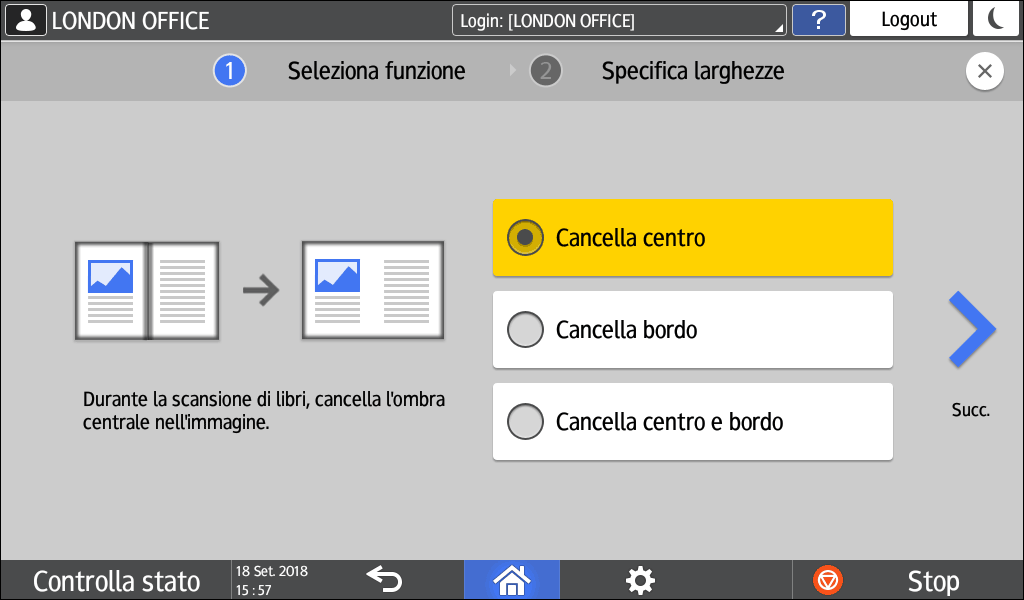Click the Logout button
Image resolution: width=1024 pixels, height=600 pixels.
tap(909, 19)
